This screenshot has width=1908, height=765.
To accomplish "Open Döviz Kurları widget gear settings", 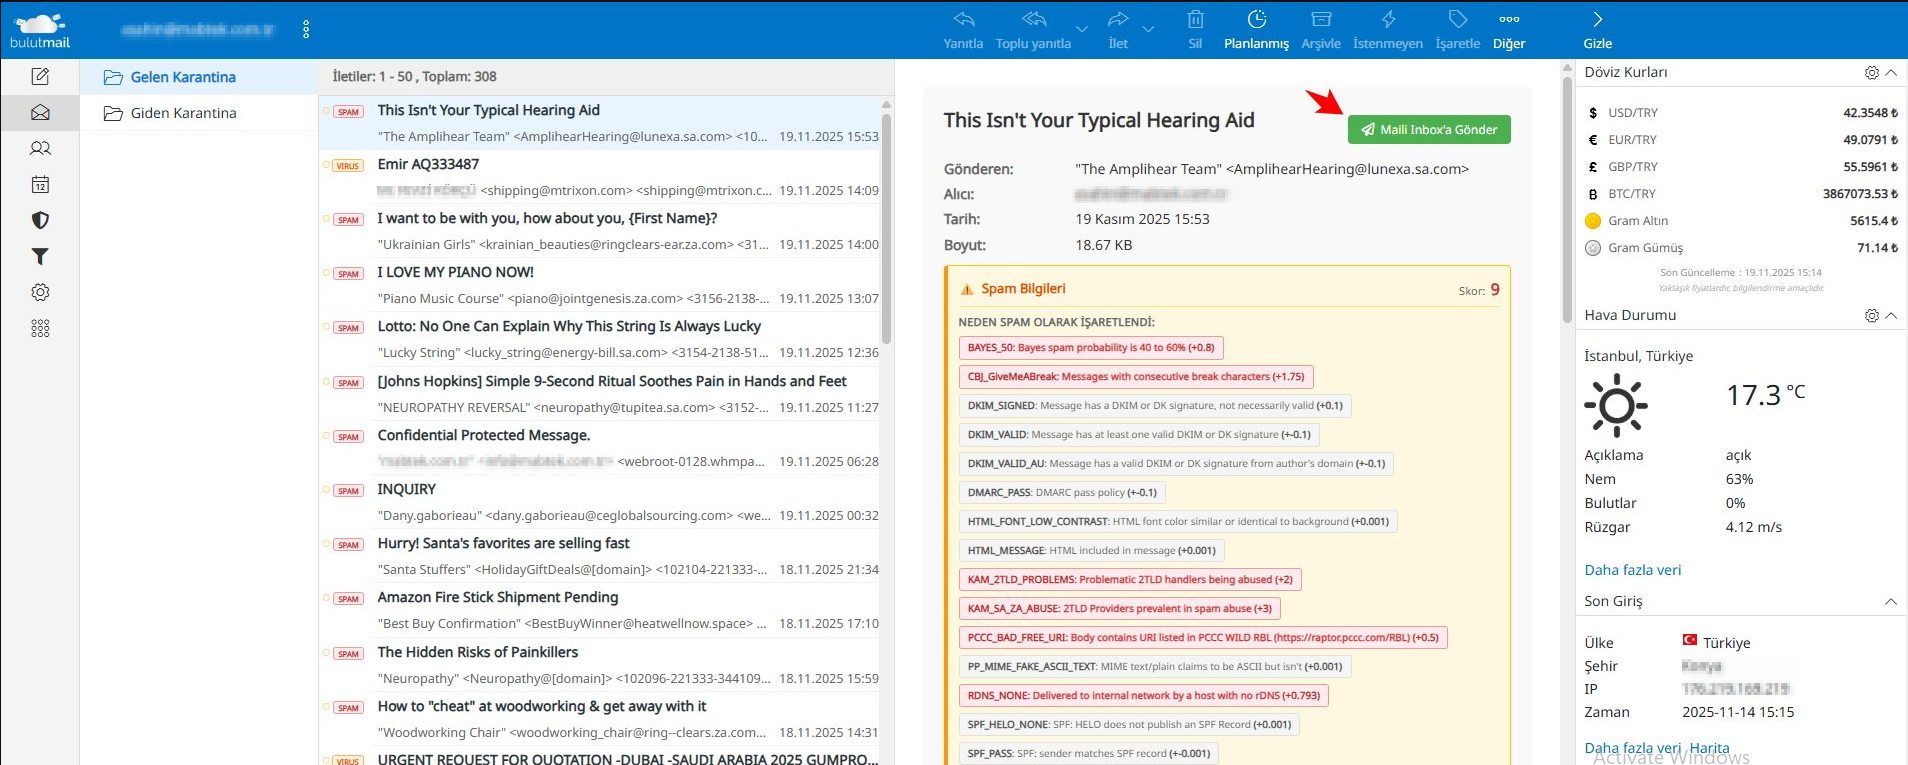I will pyautogui.click(x=1871, y=73).
